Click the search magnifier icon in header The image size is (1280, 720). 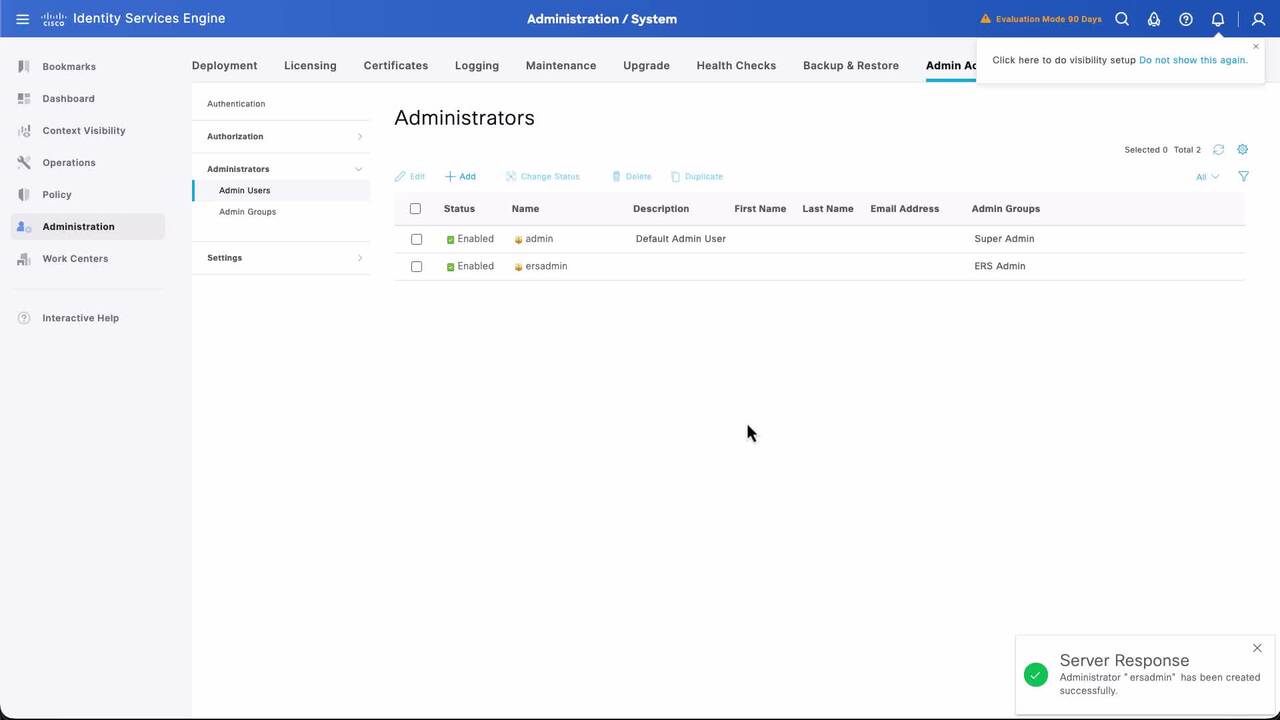click(x=1122, y=19)
